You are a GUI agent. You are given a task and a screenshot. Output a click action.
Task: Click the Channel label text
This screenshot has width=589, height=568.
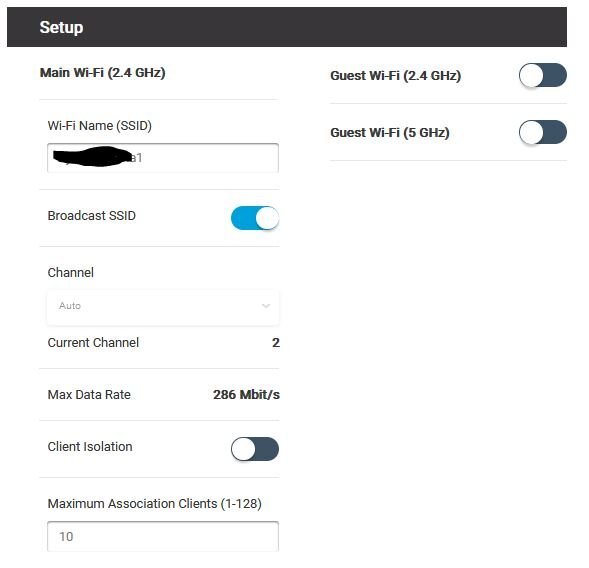coord(71,273)
